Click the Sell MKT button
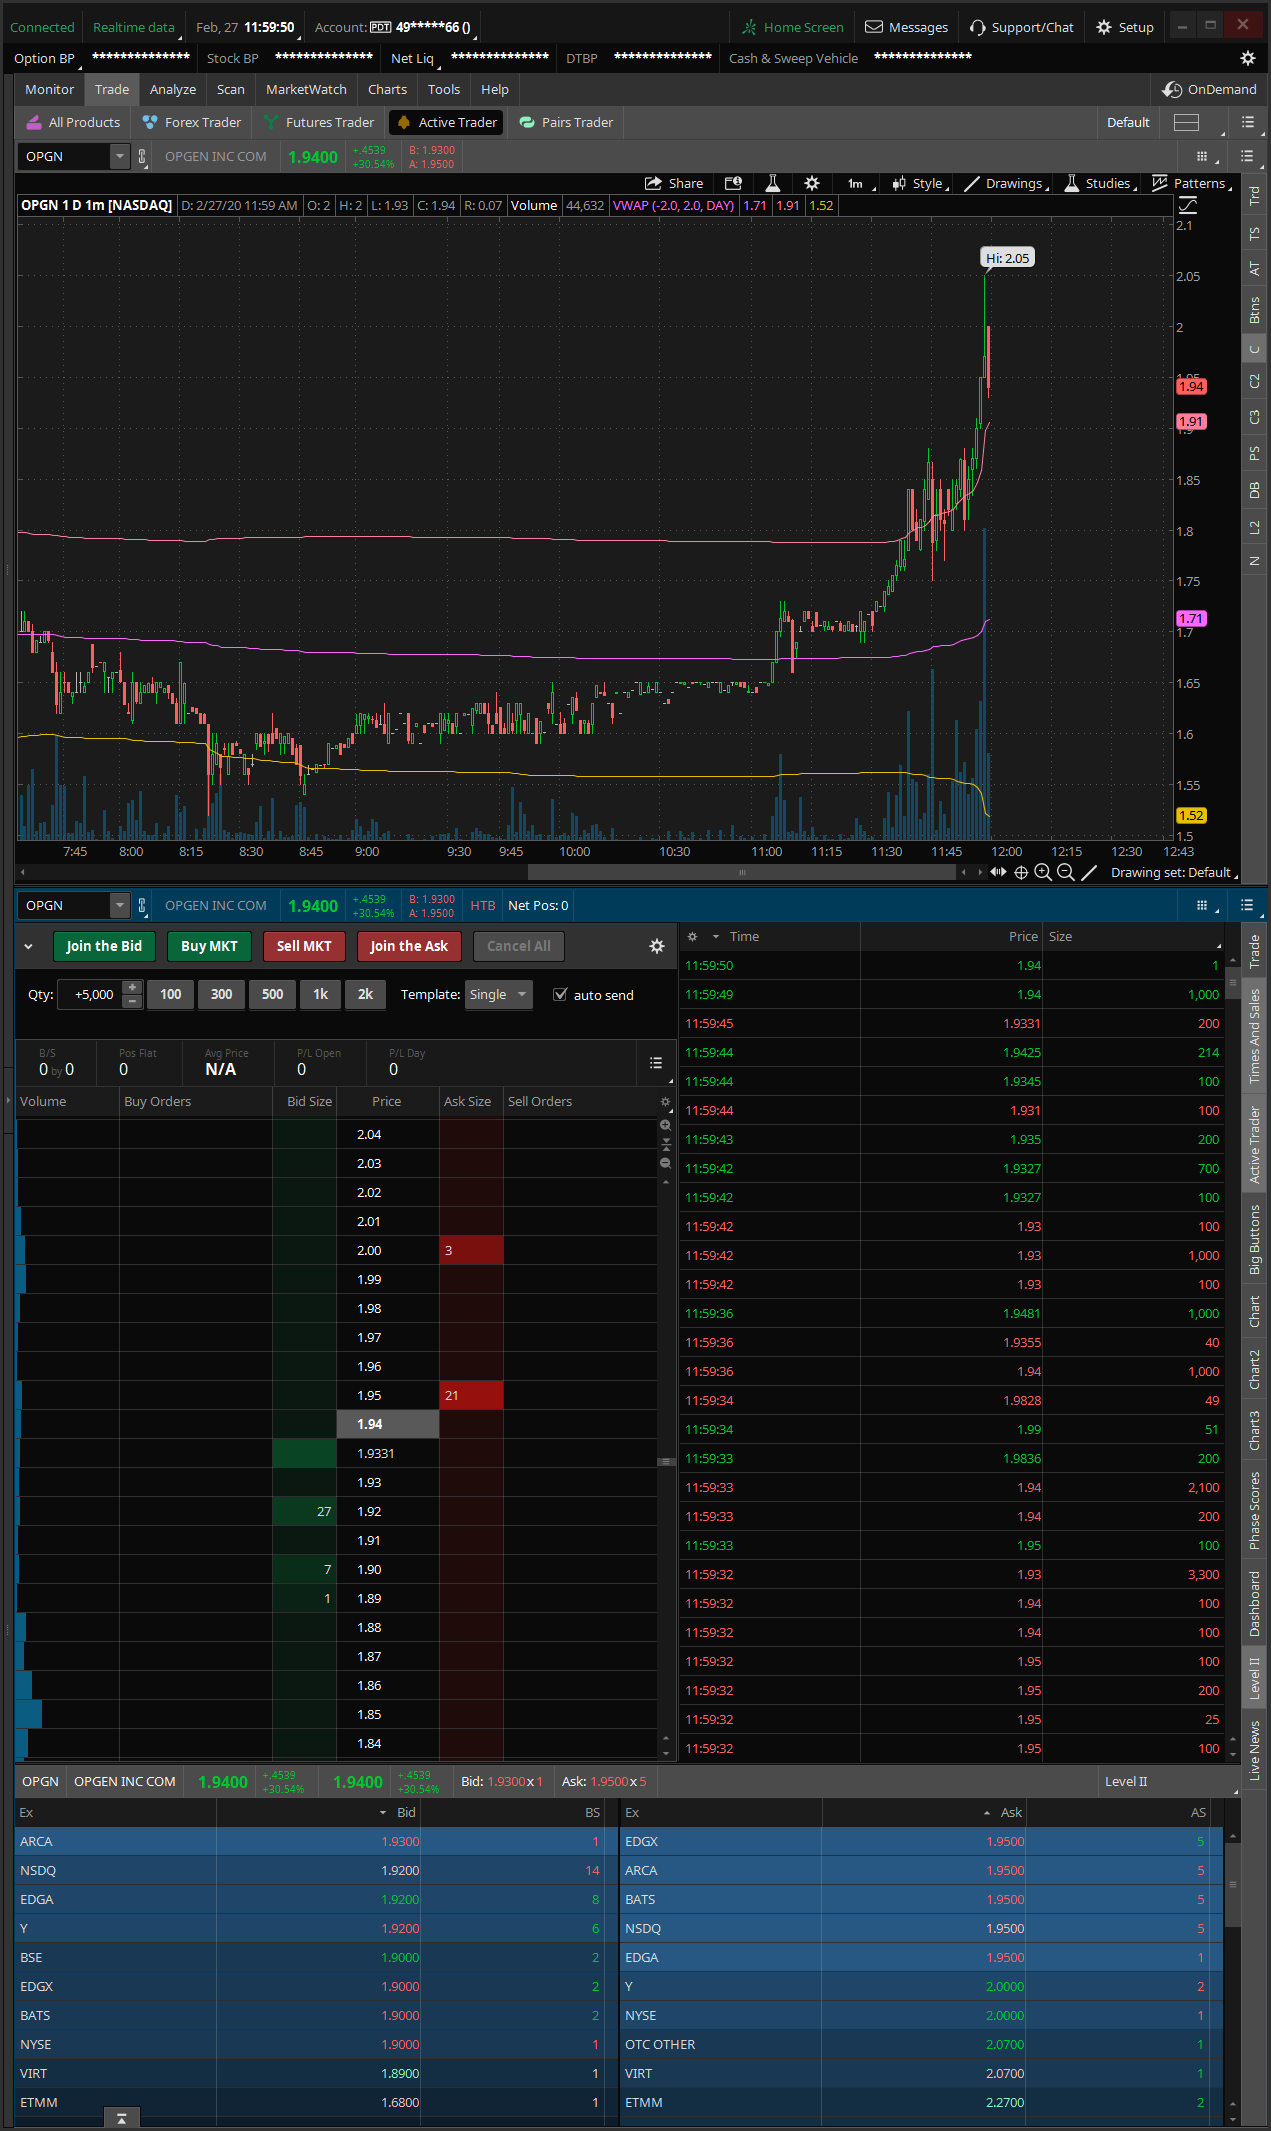Screen dimensions: 1271x2131 click(304, 946)
